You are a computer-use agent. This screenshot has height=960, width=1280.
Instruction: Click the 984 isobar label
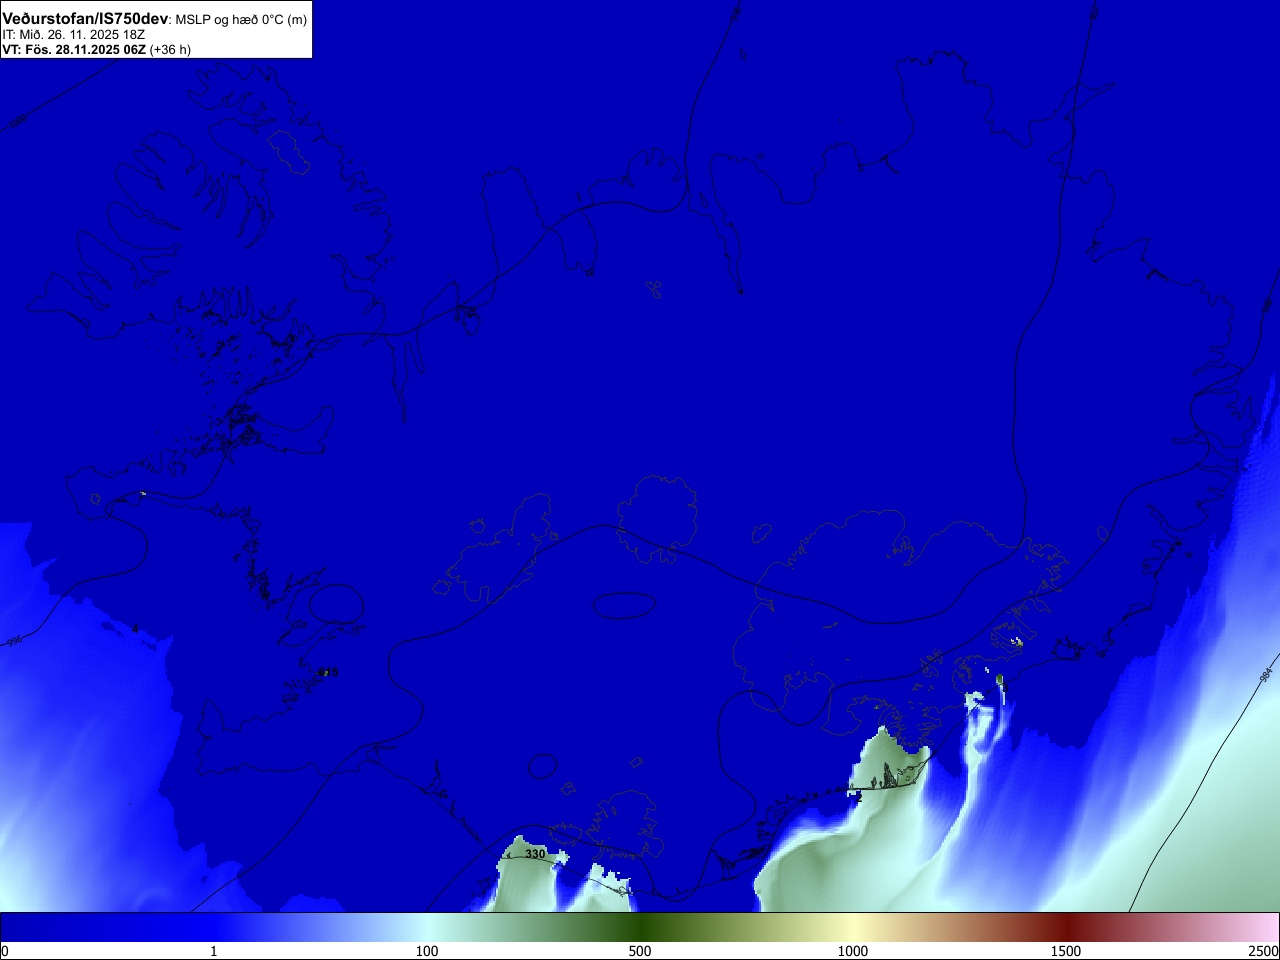(1266, 675)
